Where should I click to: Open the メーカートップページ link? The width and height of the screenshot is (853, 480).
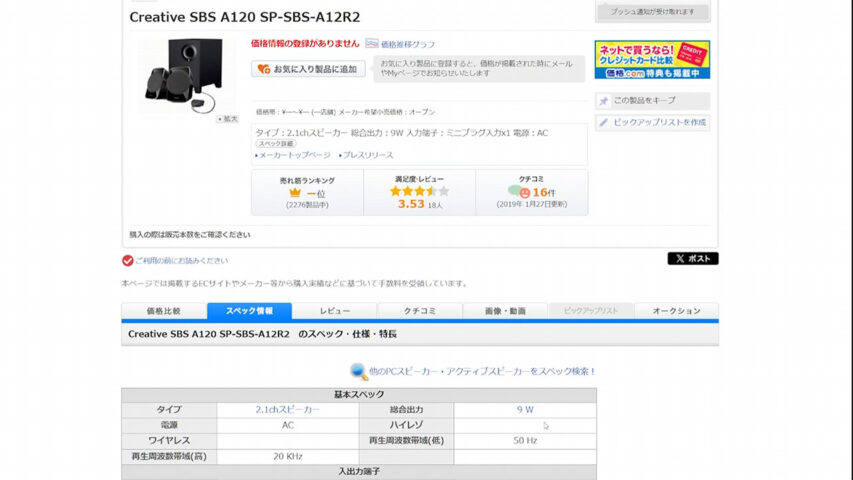pos(294,155)
